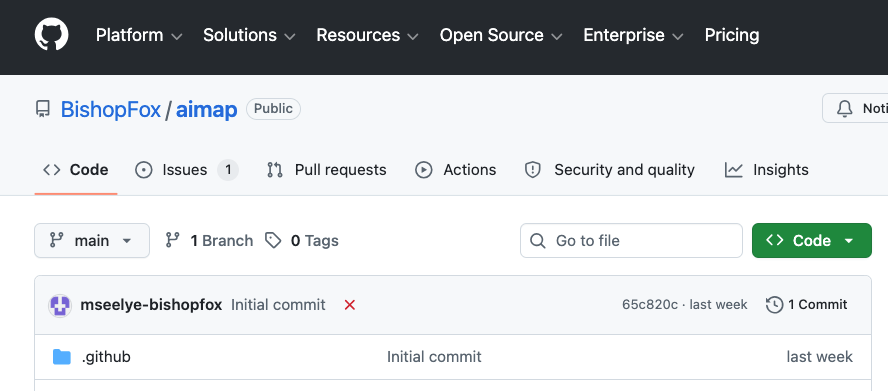Go to the Insights tab

pos(767,170)
